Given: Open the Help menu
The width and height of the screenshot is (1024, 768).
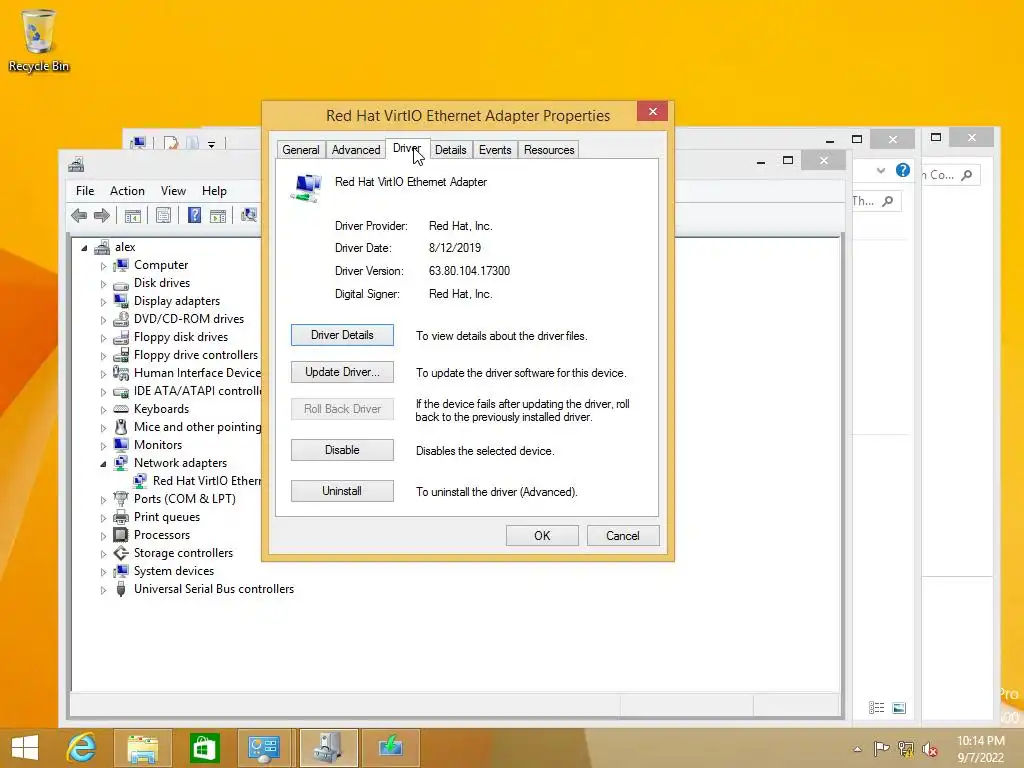Looking at the screenshot, I should point(214,191).
